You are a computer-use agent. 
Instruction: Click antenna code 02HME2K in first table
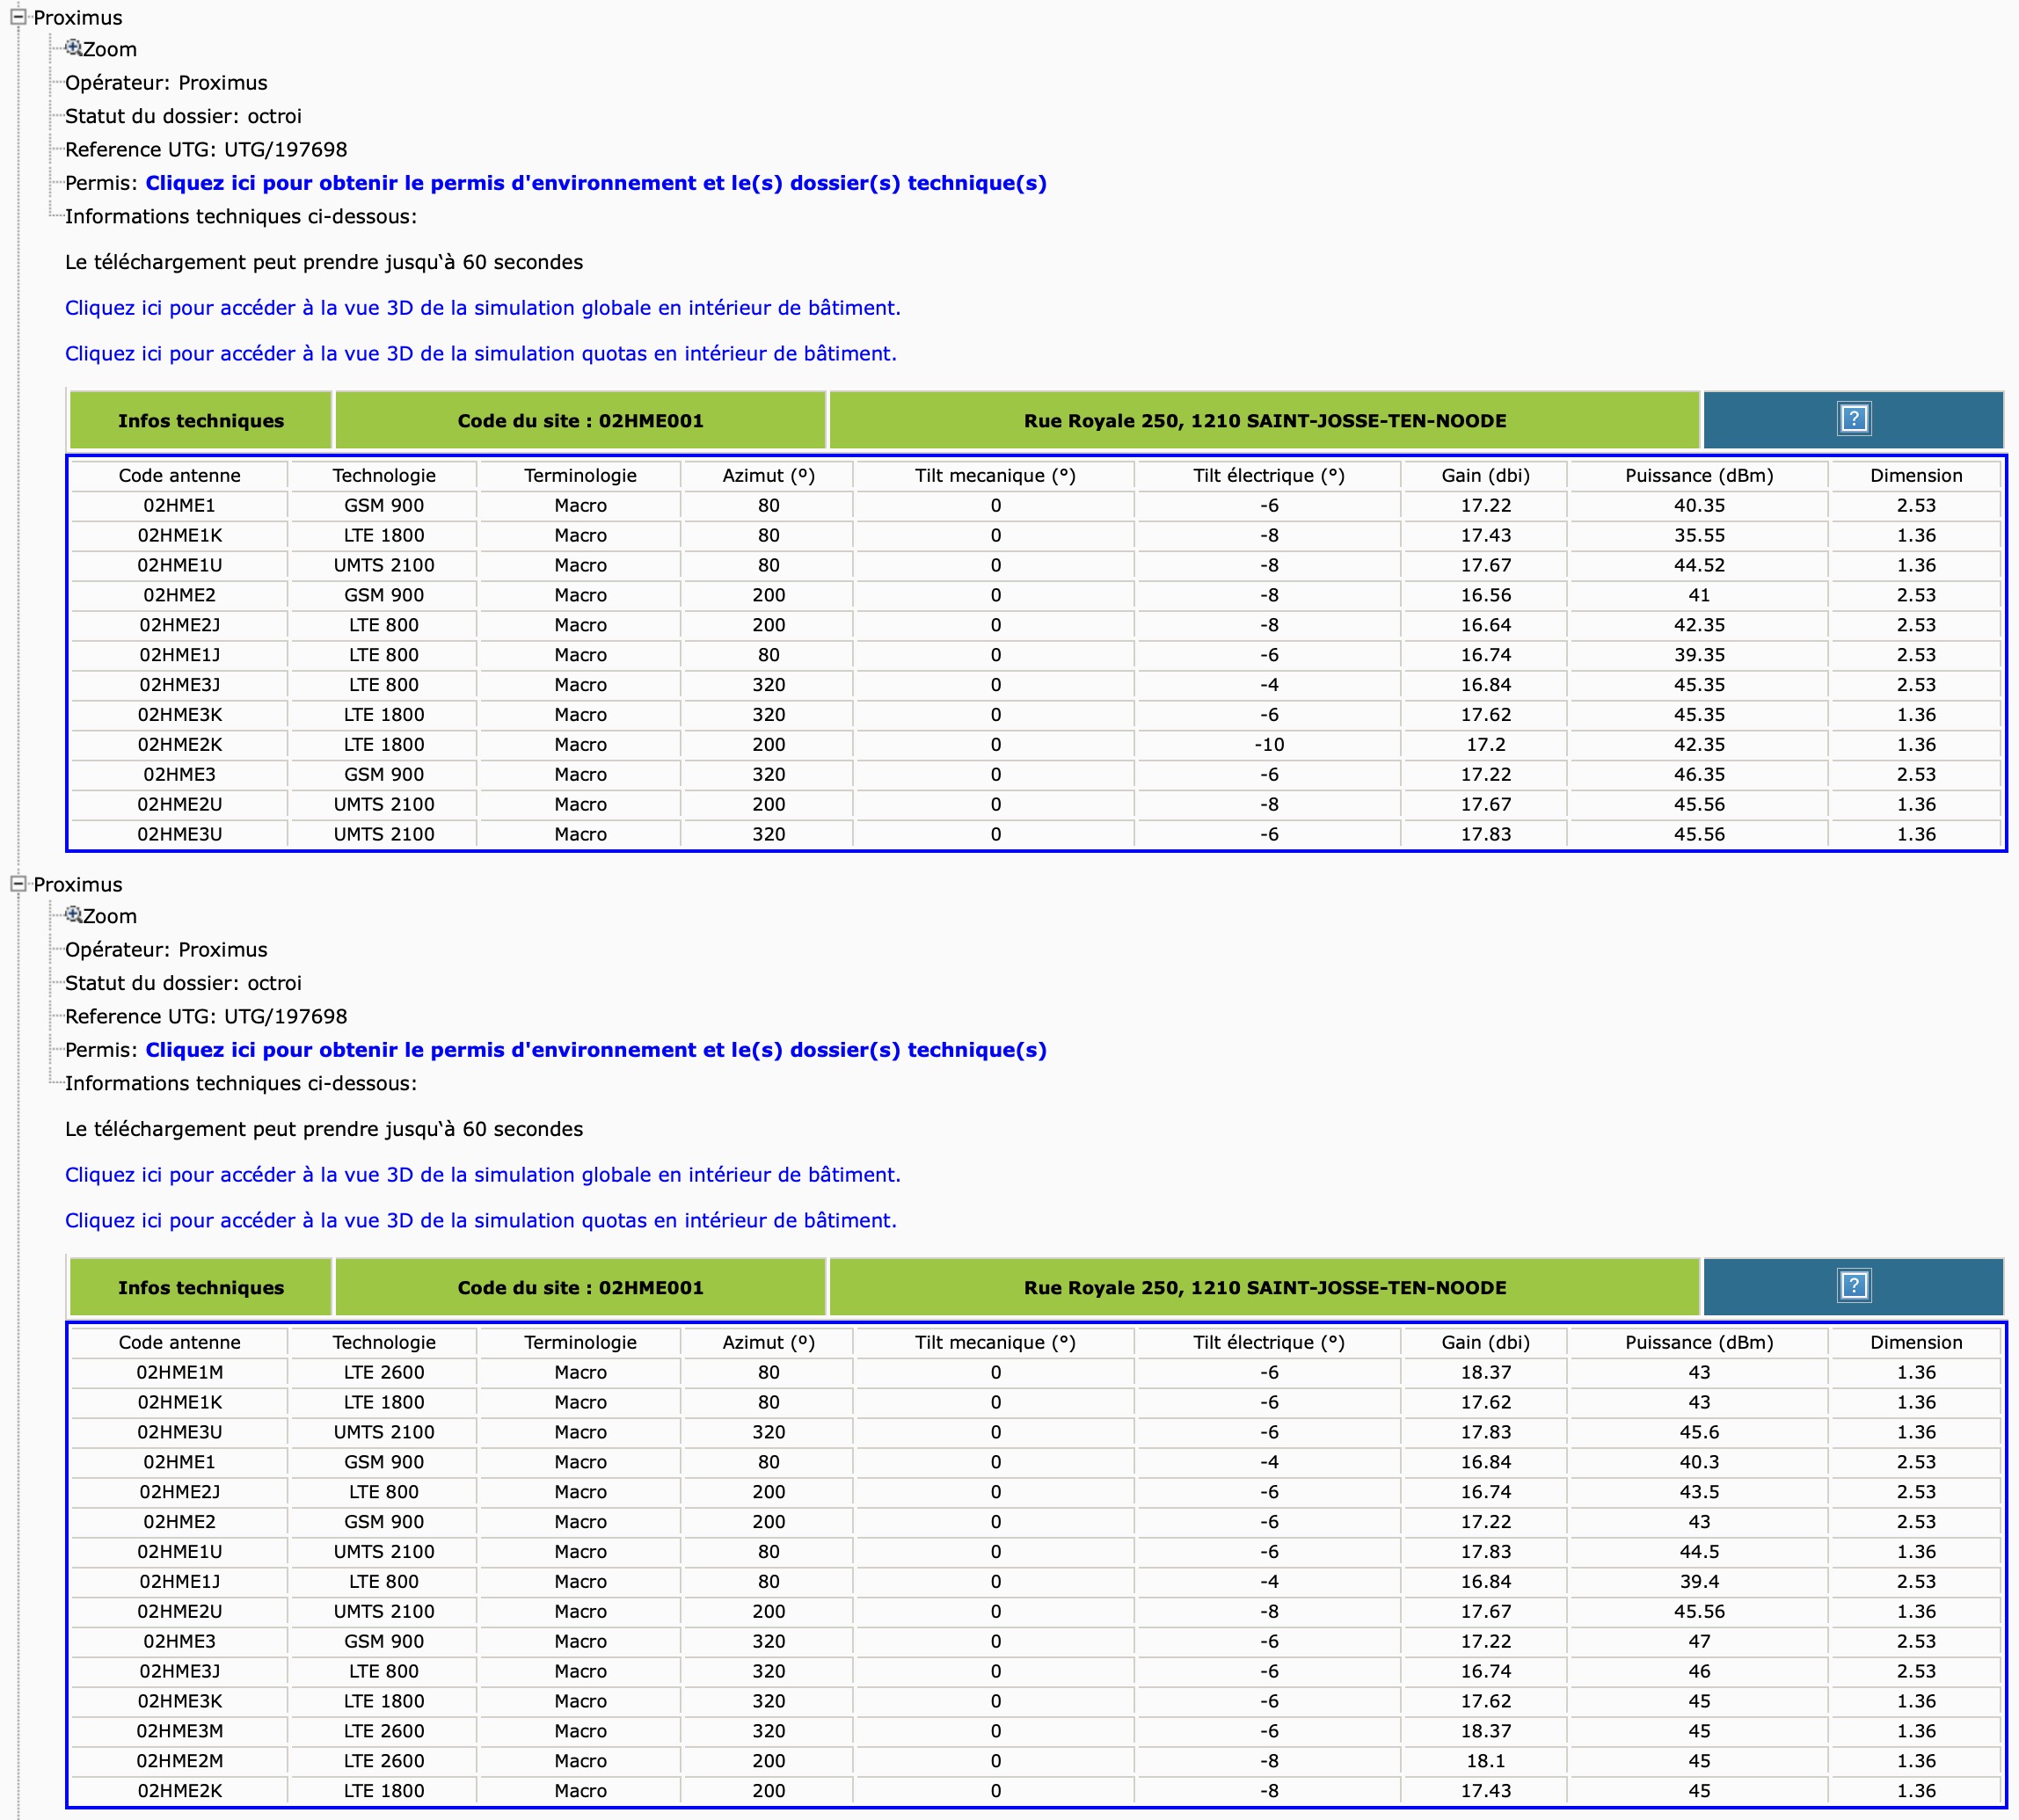[x=179, y=745]
